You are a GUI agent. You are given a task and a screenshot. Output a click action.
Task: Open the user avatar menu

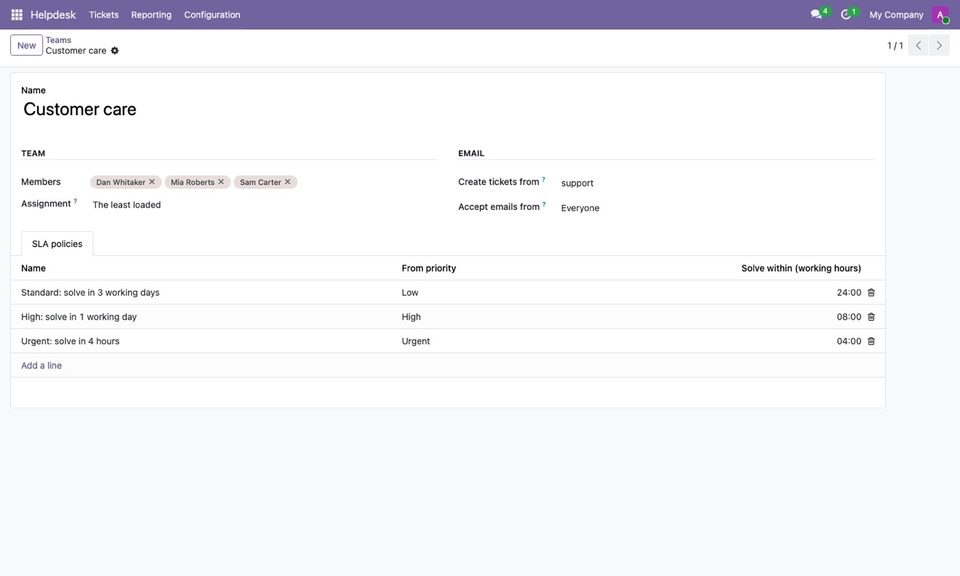pyautogui.click(x=940, y=15)
